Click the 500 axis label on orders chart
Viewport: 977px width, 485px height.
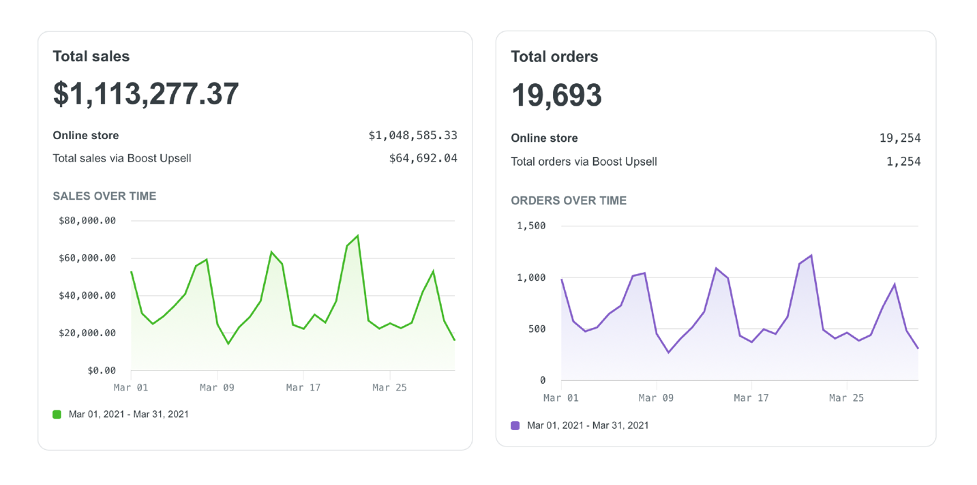(x=536, y=329)
